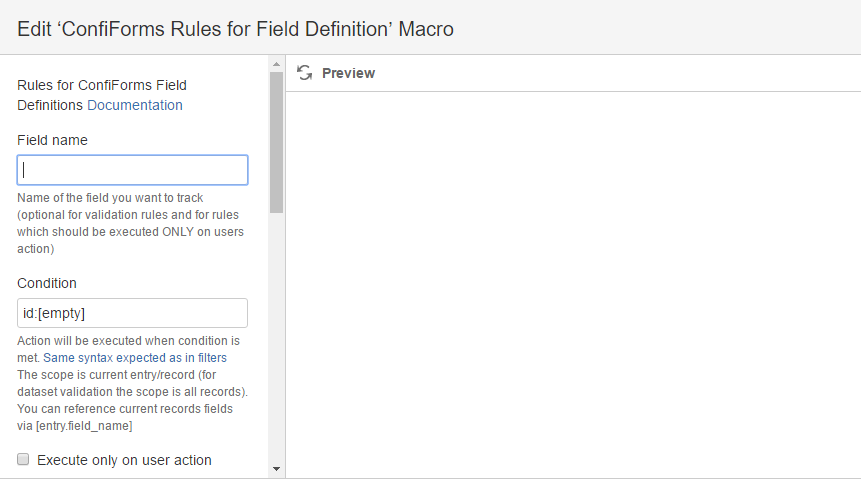
Task: Focus the Field name text box
Action: [132, 170]
